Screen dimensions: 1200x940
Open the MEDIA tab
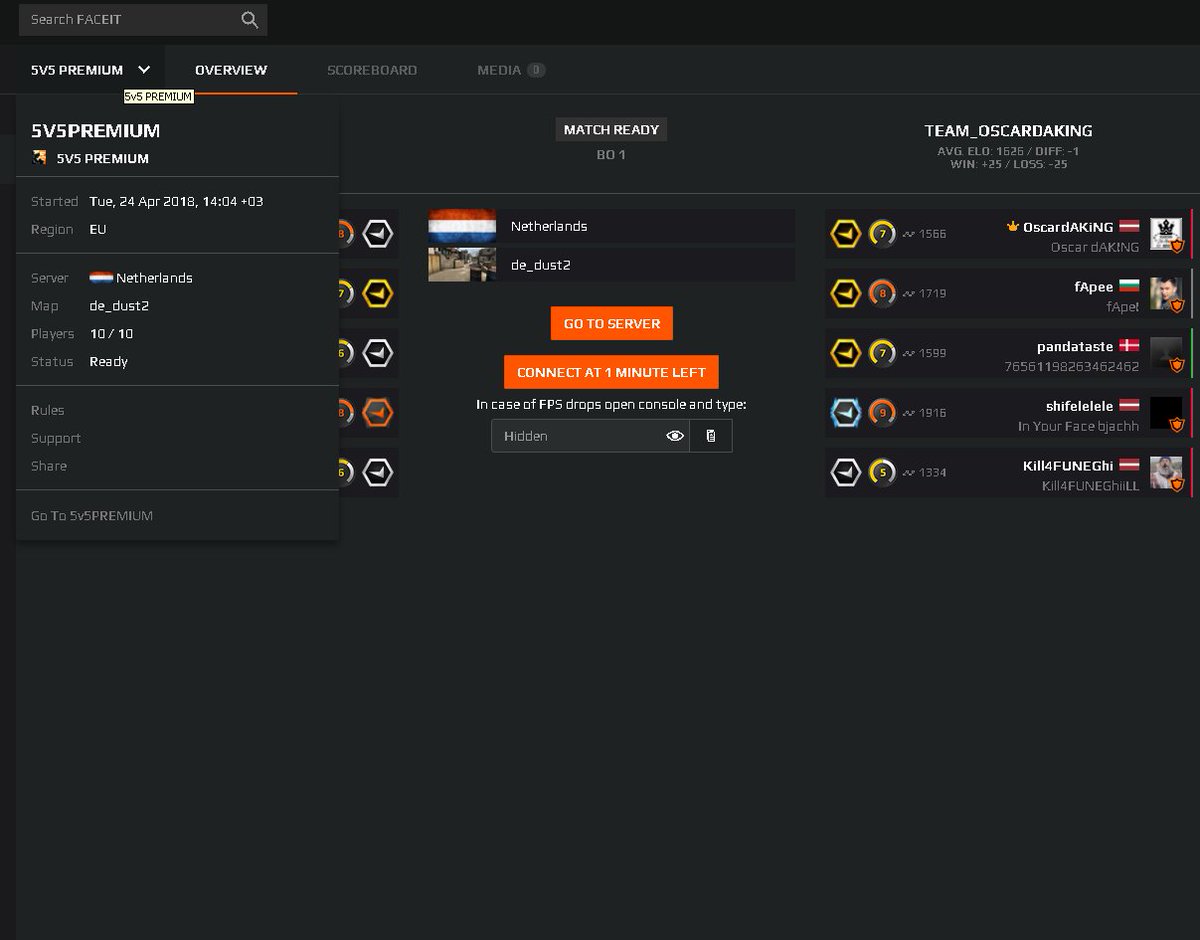510,70
